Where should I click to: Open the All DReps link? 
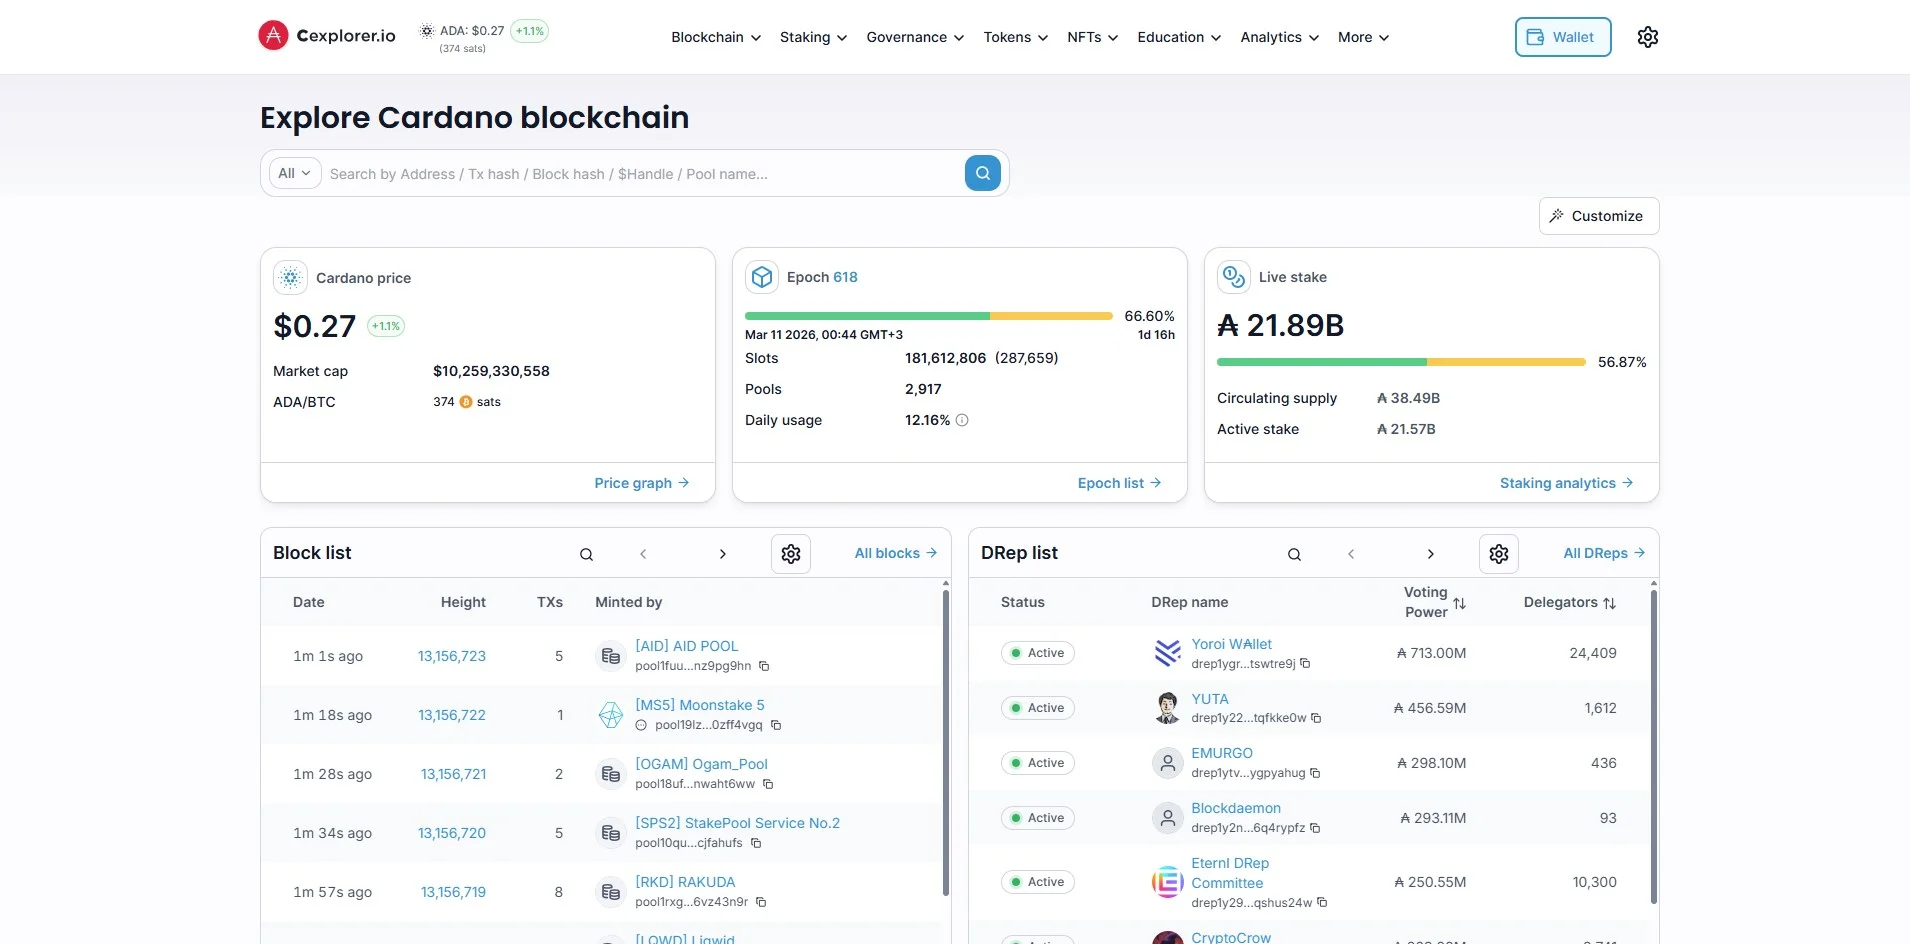(1604, 553)
